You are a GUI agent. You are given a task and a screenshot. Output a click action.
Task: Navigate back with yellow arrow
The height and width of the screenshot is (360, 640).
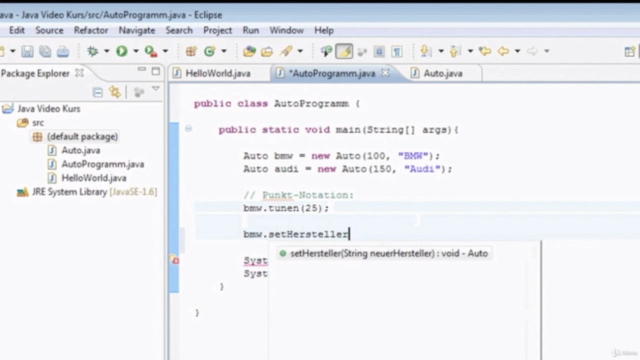[503, 51]
